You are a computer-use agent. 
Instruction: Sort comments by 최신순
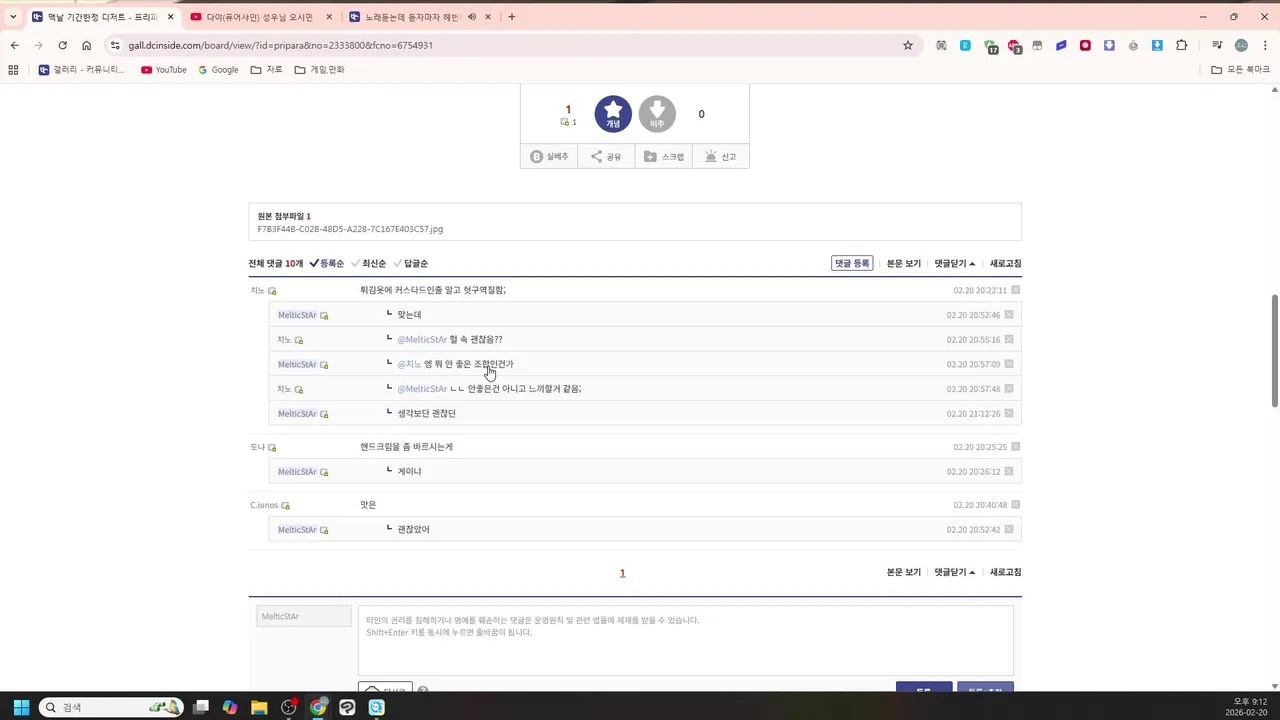(368, 264)
